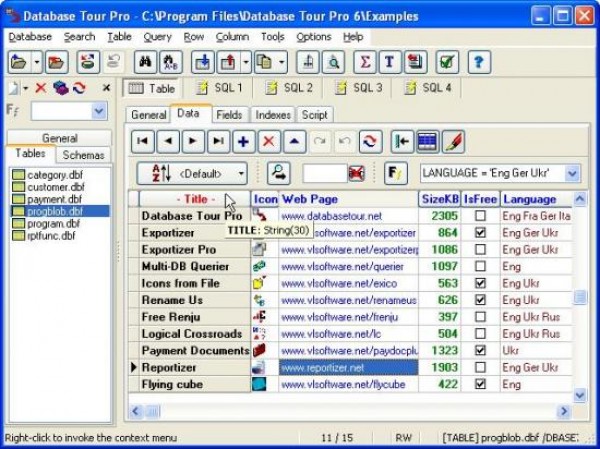The height and width of the screenshot is (449, 600).
Task: Click the Payment Documents title cell
Action: tap(195, 351)
